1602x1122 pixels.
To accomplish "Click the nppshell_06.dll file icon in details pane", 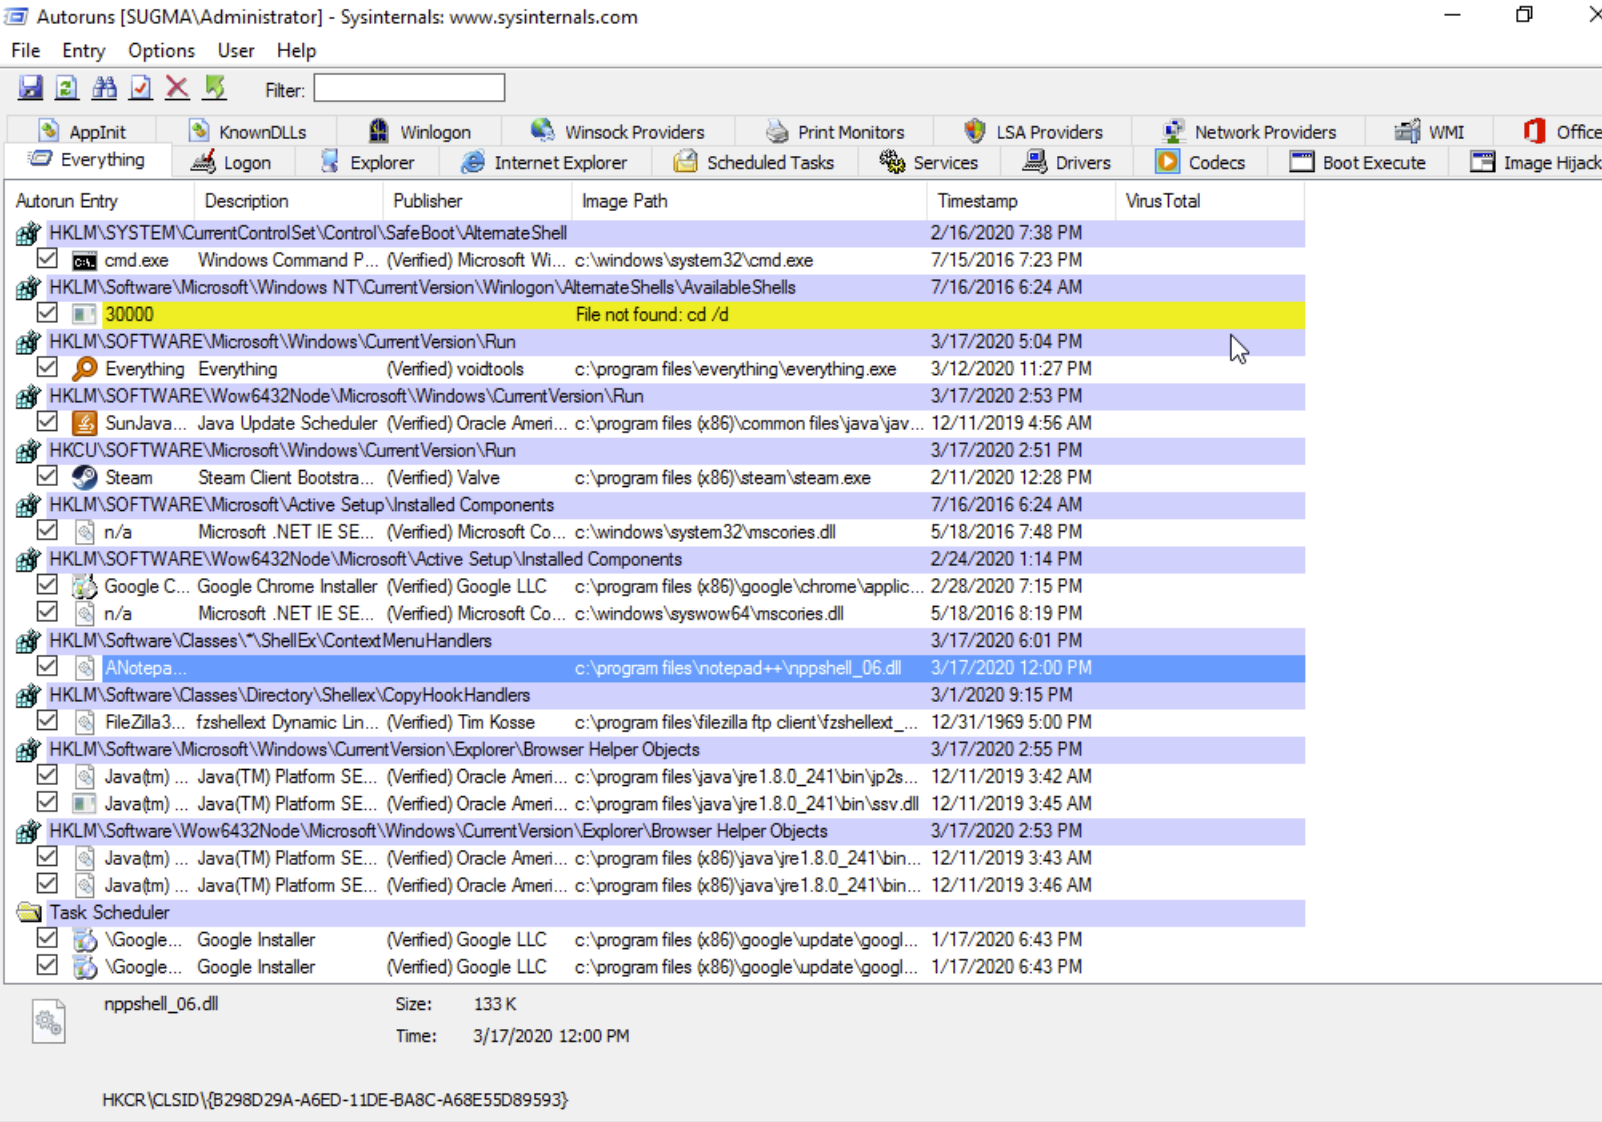I will 49,1022.
